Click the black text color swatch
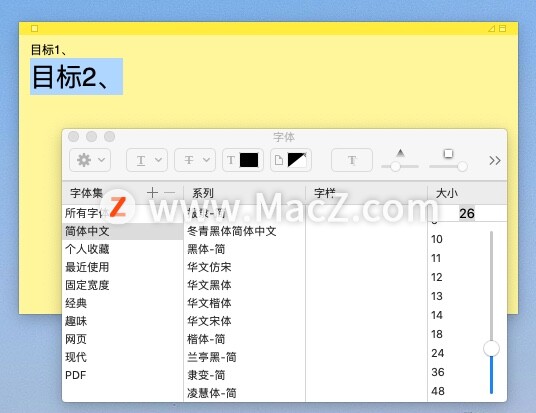Screen dimensions: 536x413 (x=249, y=160)
